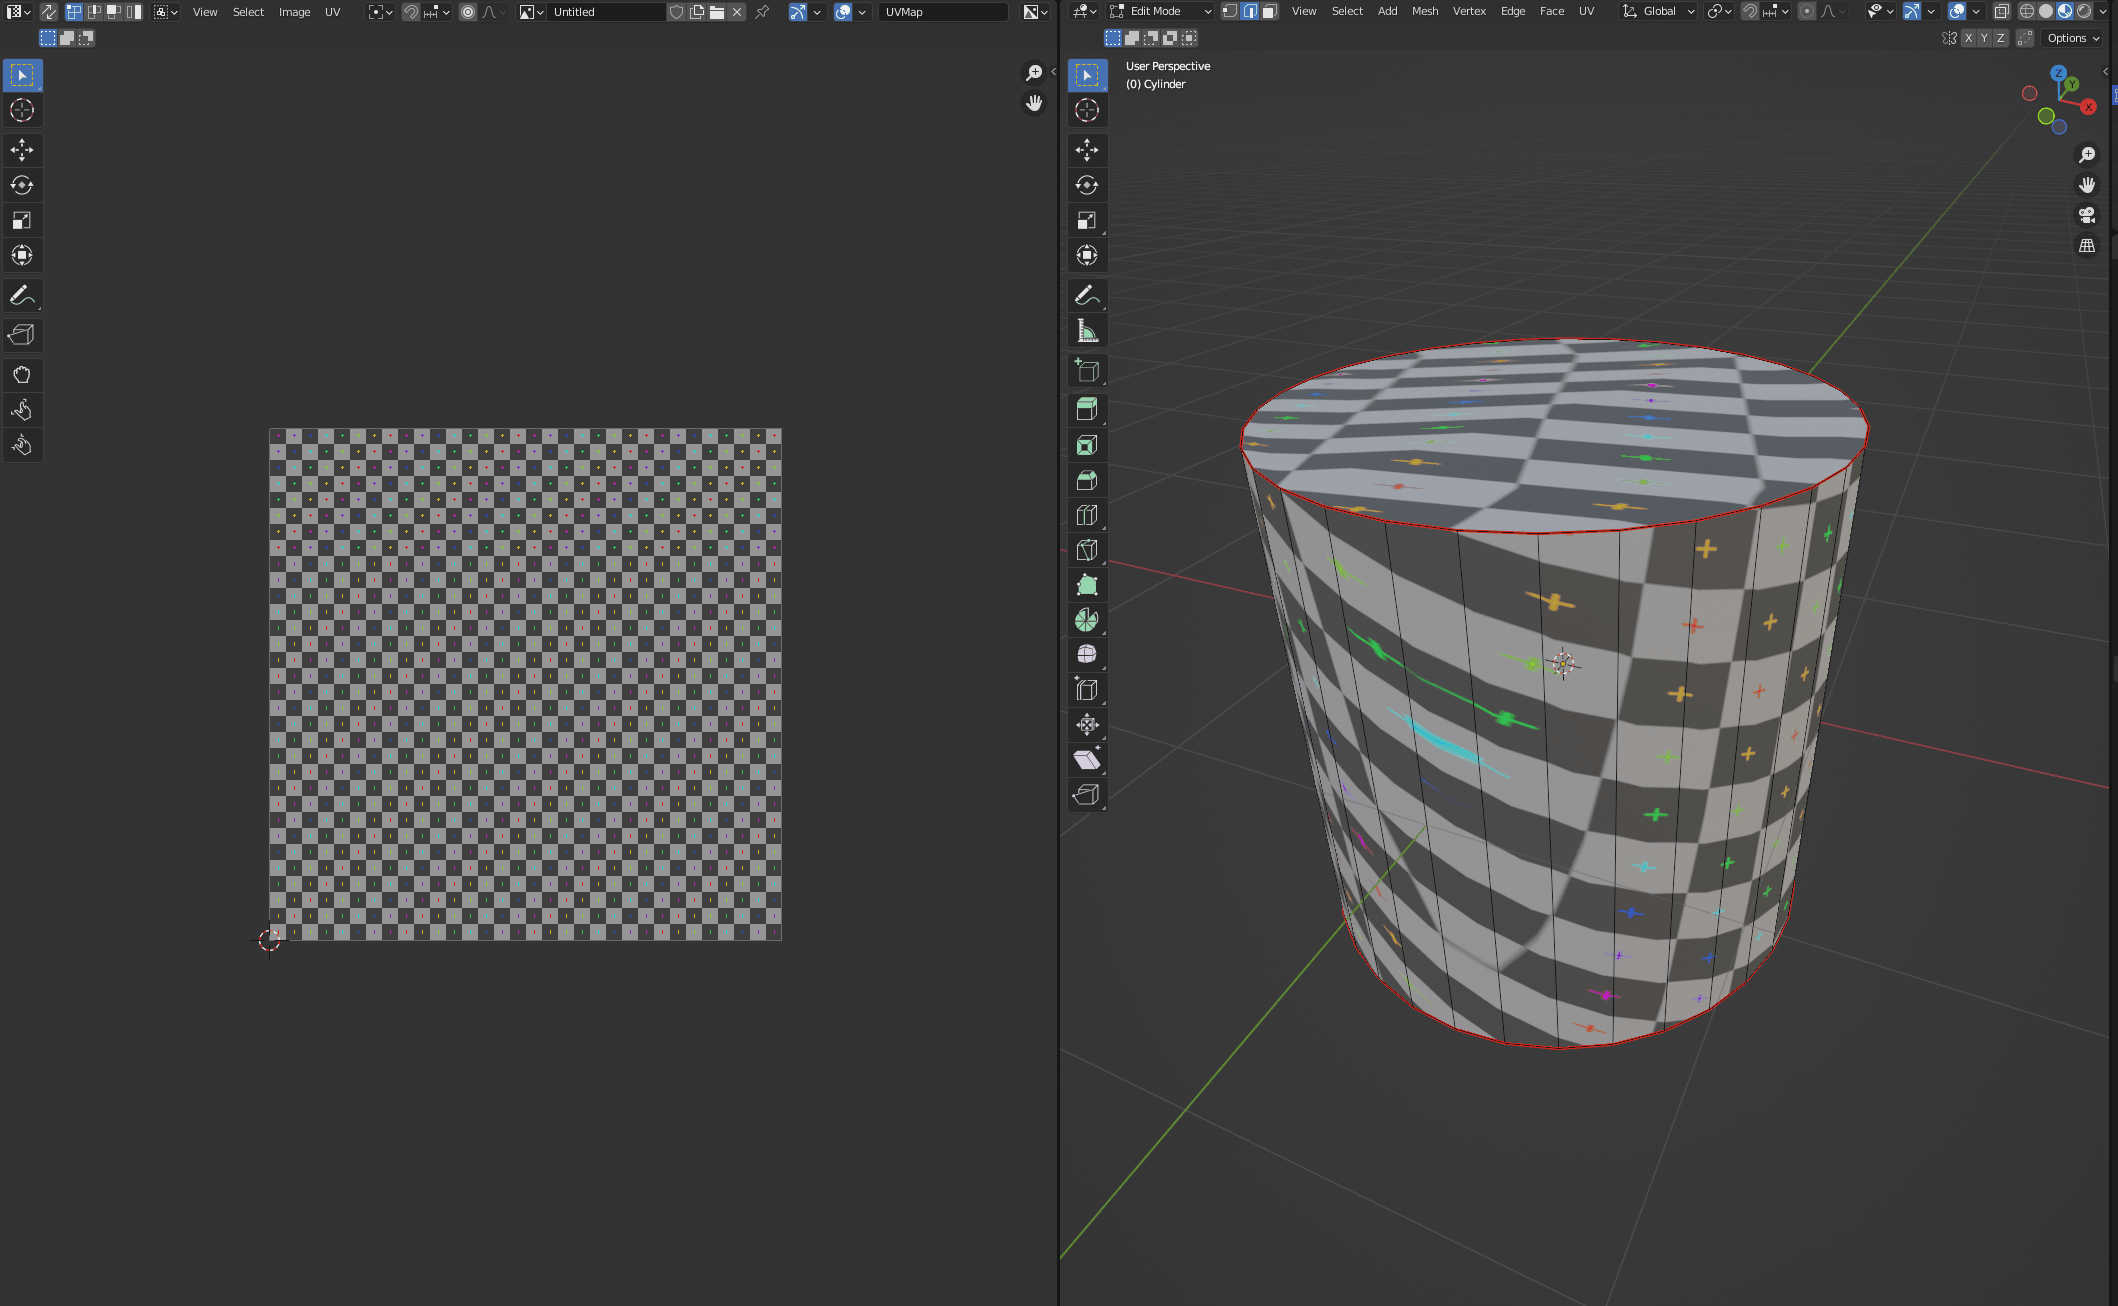The width and height of the screenshot is (2118, 1306).
Task: Toggle X mirror axis in 3D viewport
Action: coord(1968,38)
